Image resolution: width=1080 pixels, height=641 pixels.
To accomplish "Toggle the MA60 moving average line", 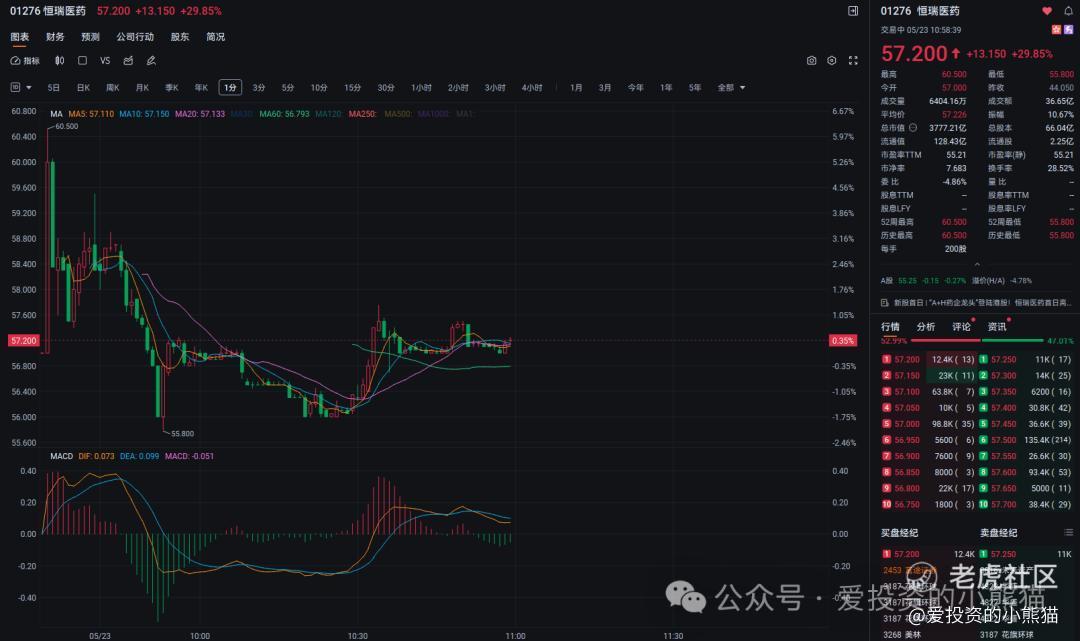I will pyautogui.click(x=283, y=114).
